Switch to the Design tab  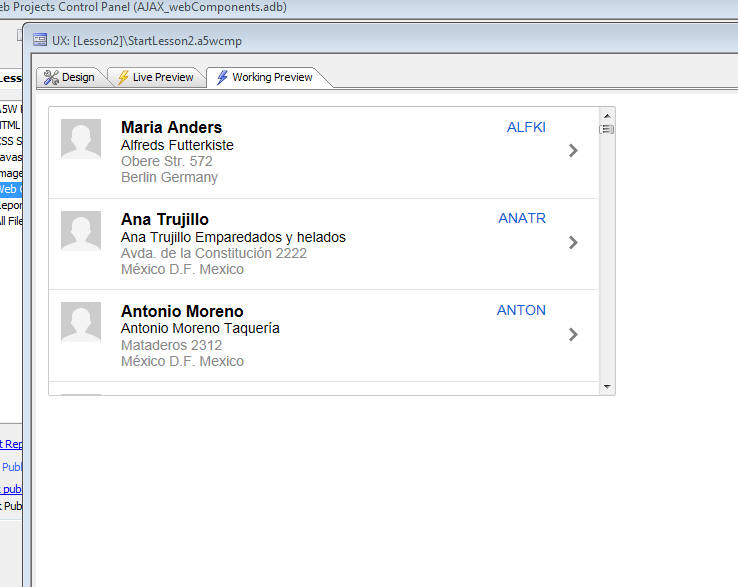(69, 77)
